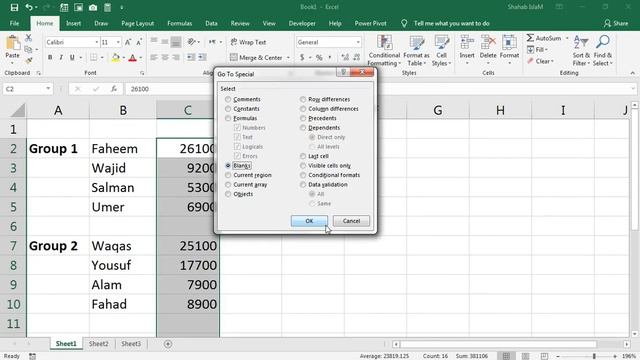Open the General number format dropdown
This screenshot has height=360, width=640.
click(358, 42)
